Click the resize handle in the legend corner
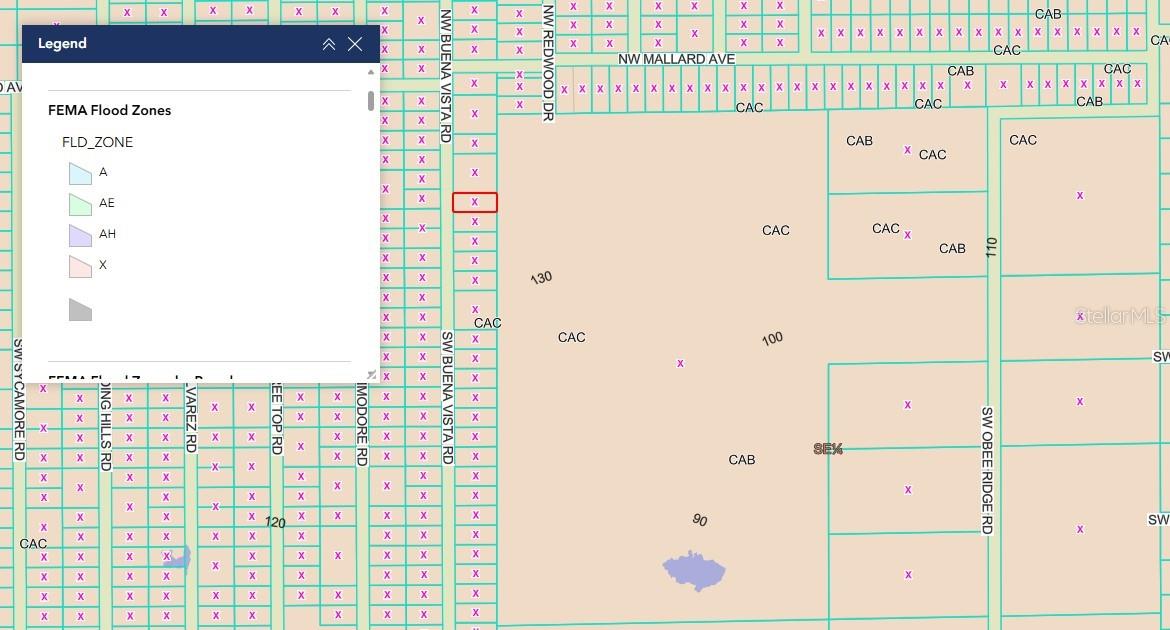 pyautogui.click(x=370, y=372)
